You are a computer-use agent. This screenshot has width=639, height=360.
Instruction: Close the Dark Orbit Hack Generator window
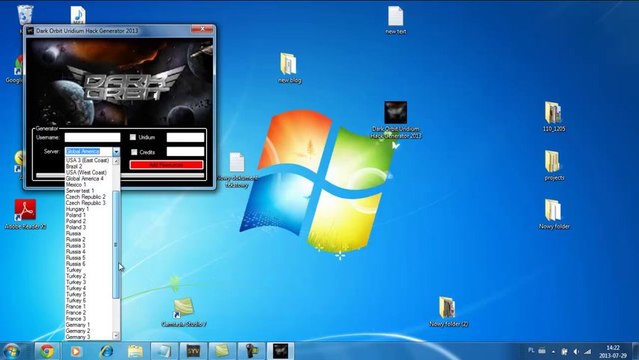202,29
